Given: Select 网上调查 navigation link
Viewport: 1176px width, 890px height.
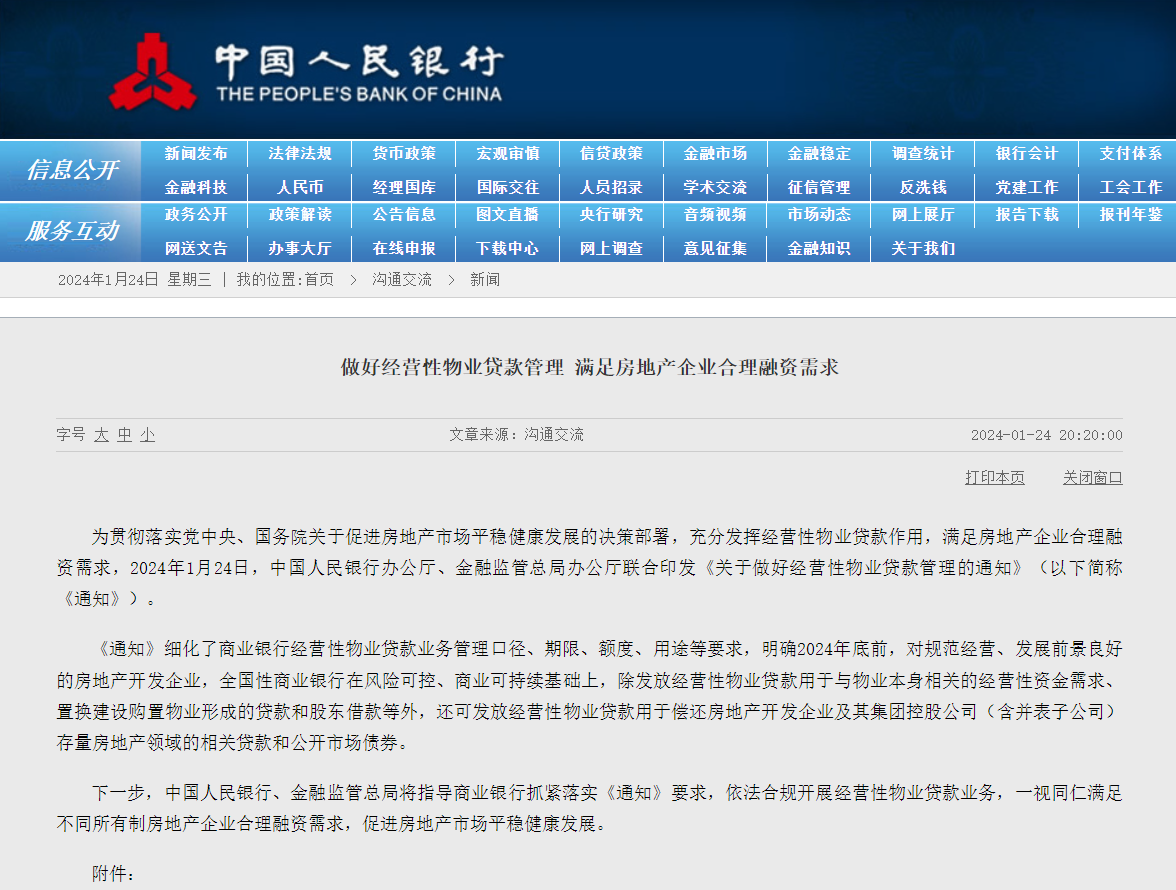Looking at the screenshot, I should coord(611,248).
